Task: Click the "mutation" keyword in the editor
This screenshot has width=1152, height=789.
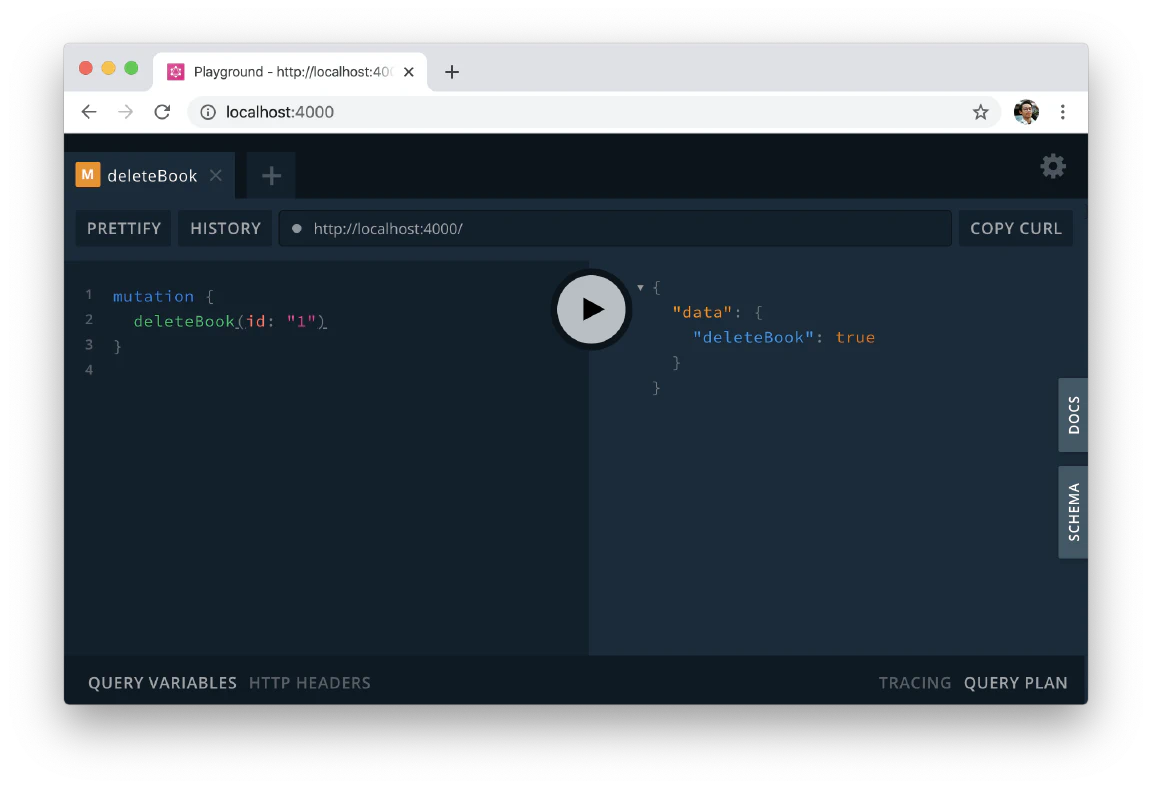Action: click(154, 296)
